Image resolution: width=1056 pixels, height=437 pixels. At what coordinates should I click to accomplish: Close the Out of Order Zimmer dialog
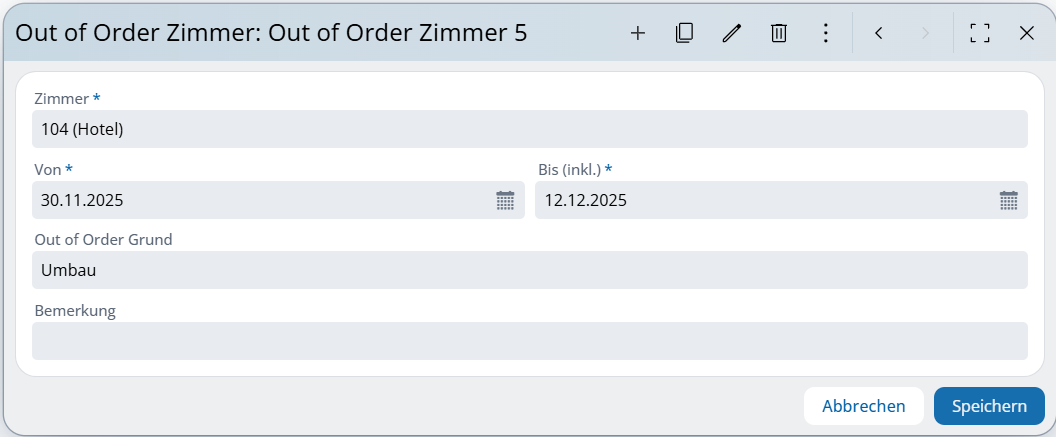[1026, 33]
